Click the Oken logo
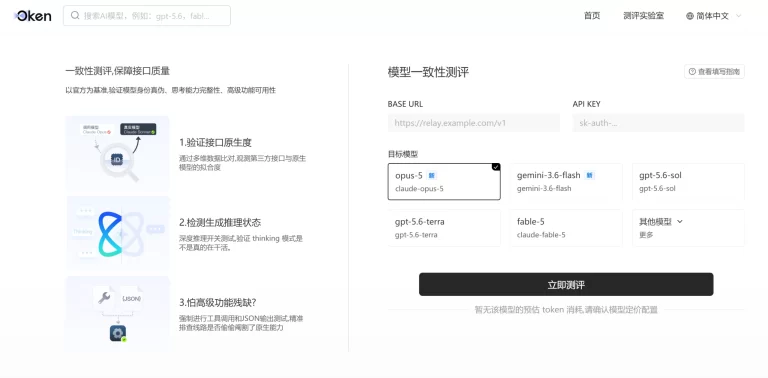Screen dimensions: 768x378 click(33, 16)
